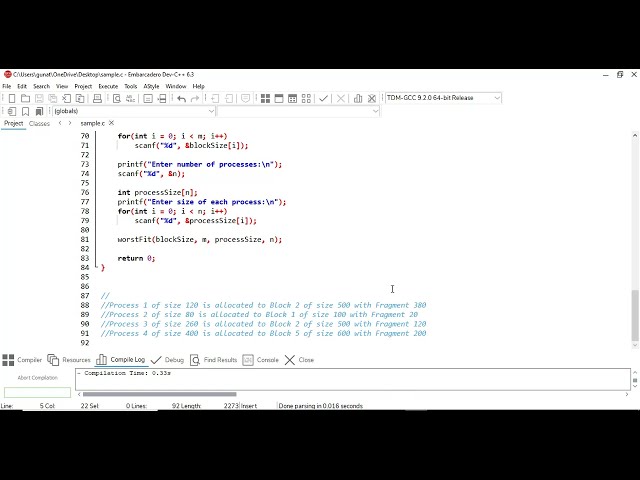Viewport: 640px width, 480px height.
Task: Open the empty members dropdown beside (globals)
Action: [x=298, y=111]
